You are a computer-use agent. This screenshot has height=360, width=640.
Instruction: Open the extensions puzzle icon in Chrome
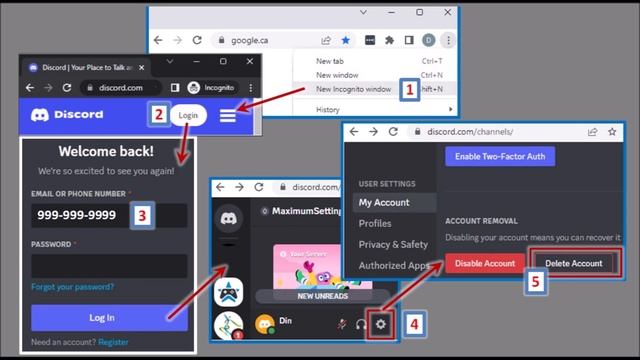point(389,40)
